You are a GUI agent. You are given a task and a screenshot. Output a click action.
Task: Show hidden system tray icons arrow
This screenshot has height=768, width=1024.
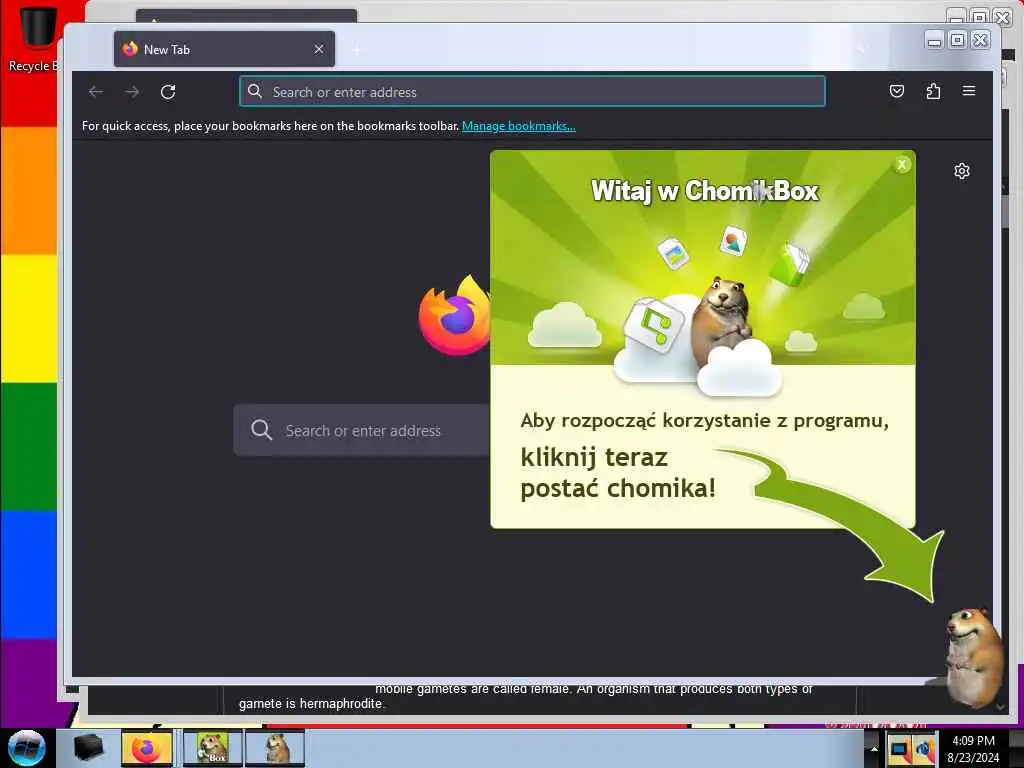874,748
